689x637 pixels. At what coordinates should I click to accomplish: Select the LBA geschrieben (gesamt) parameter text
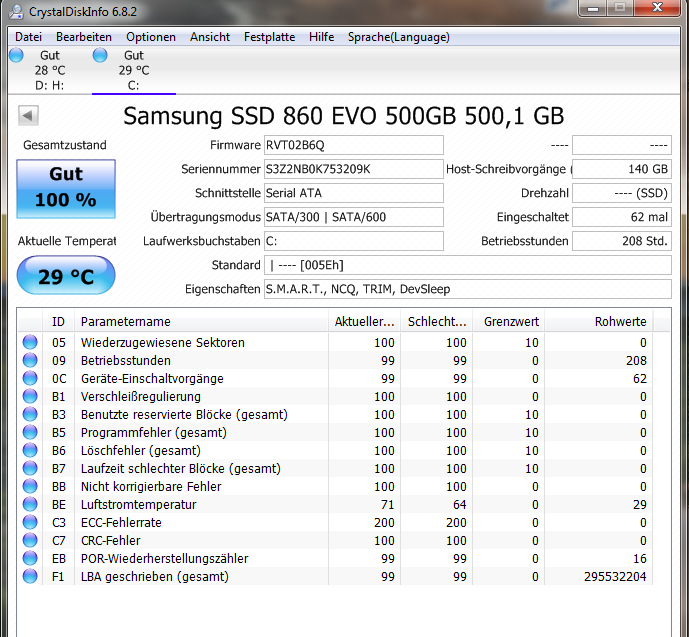pyautogui.click(x=155, y=576)
